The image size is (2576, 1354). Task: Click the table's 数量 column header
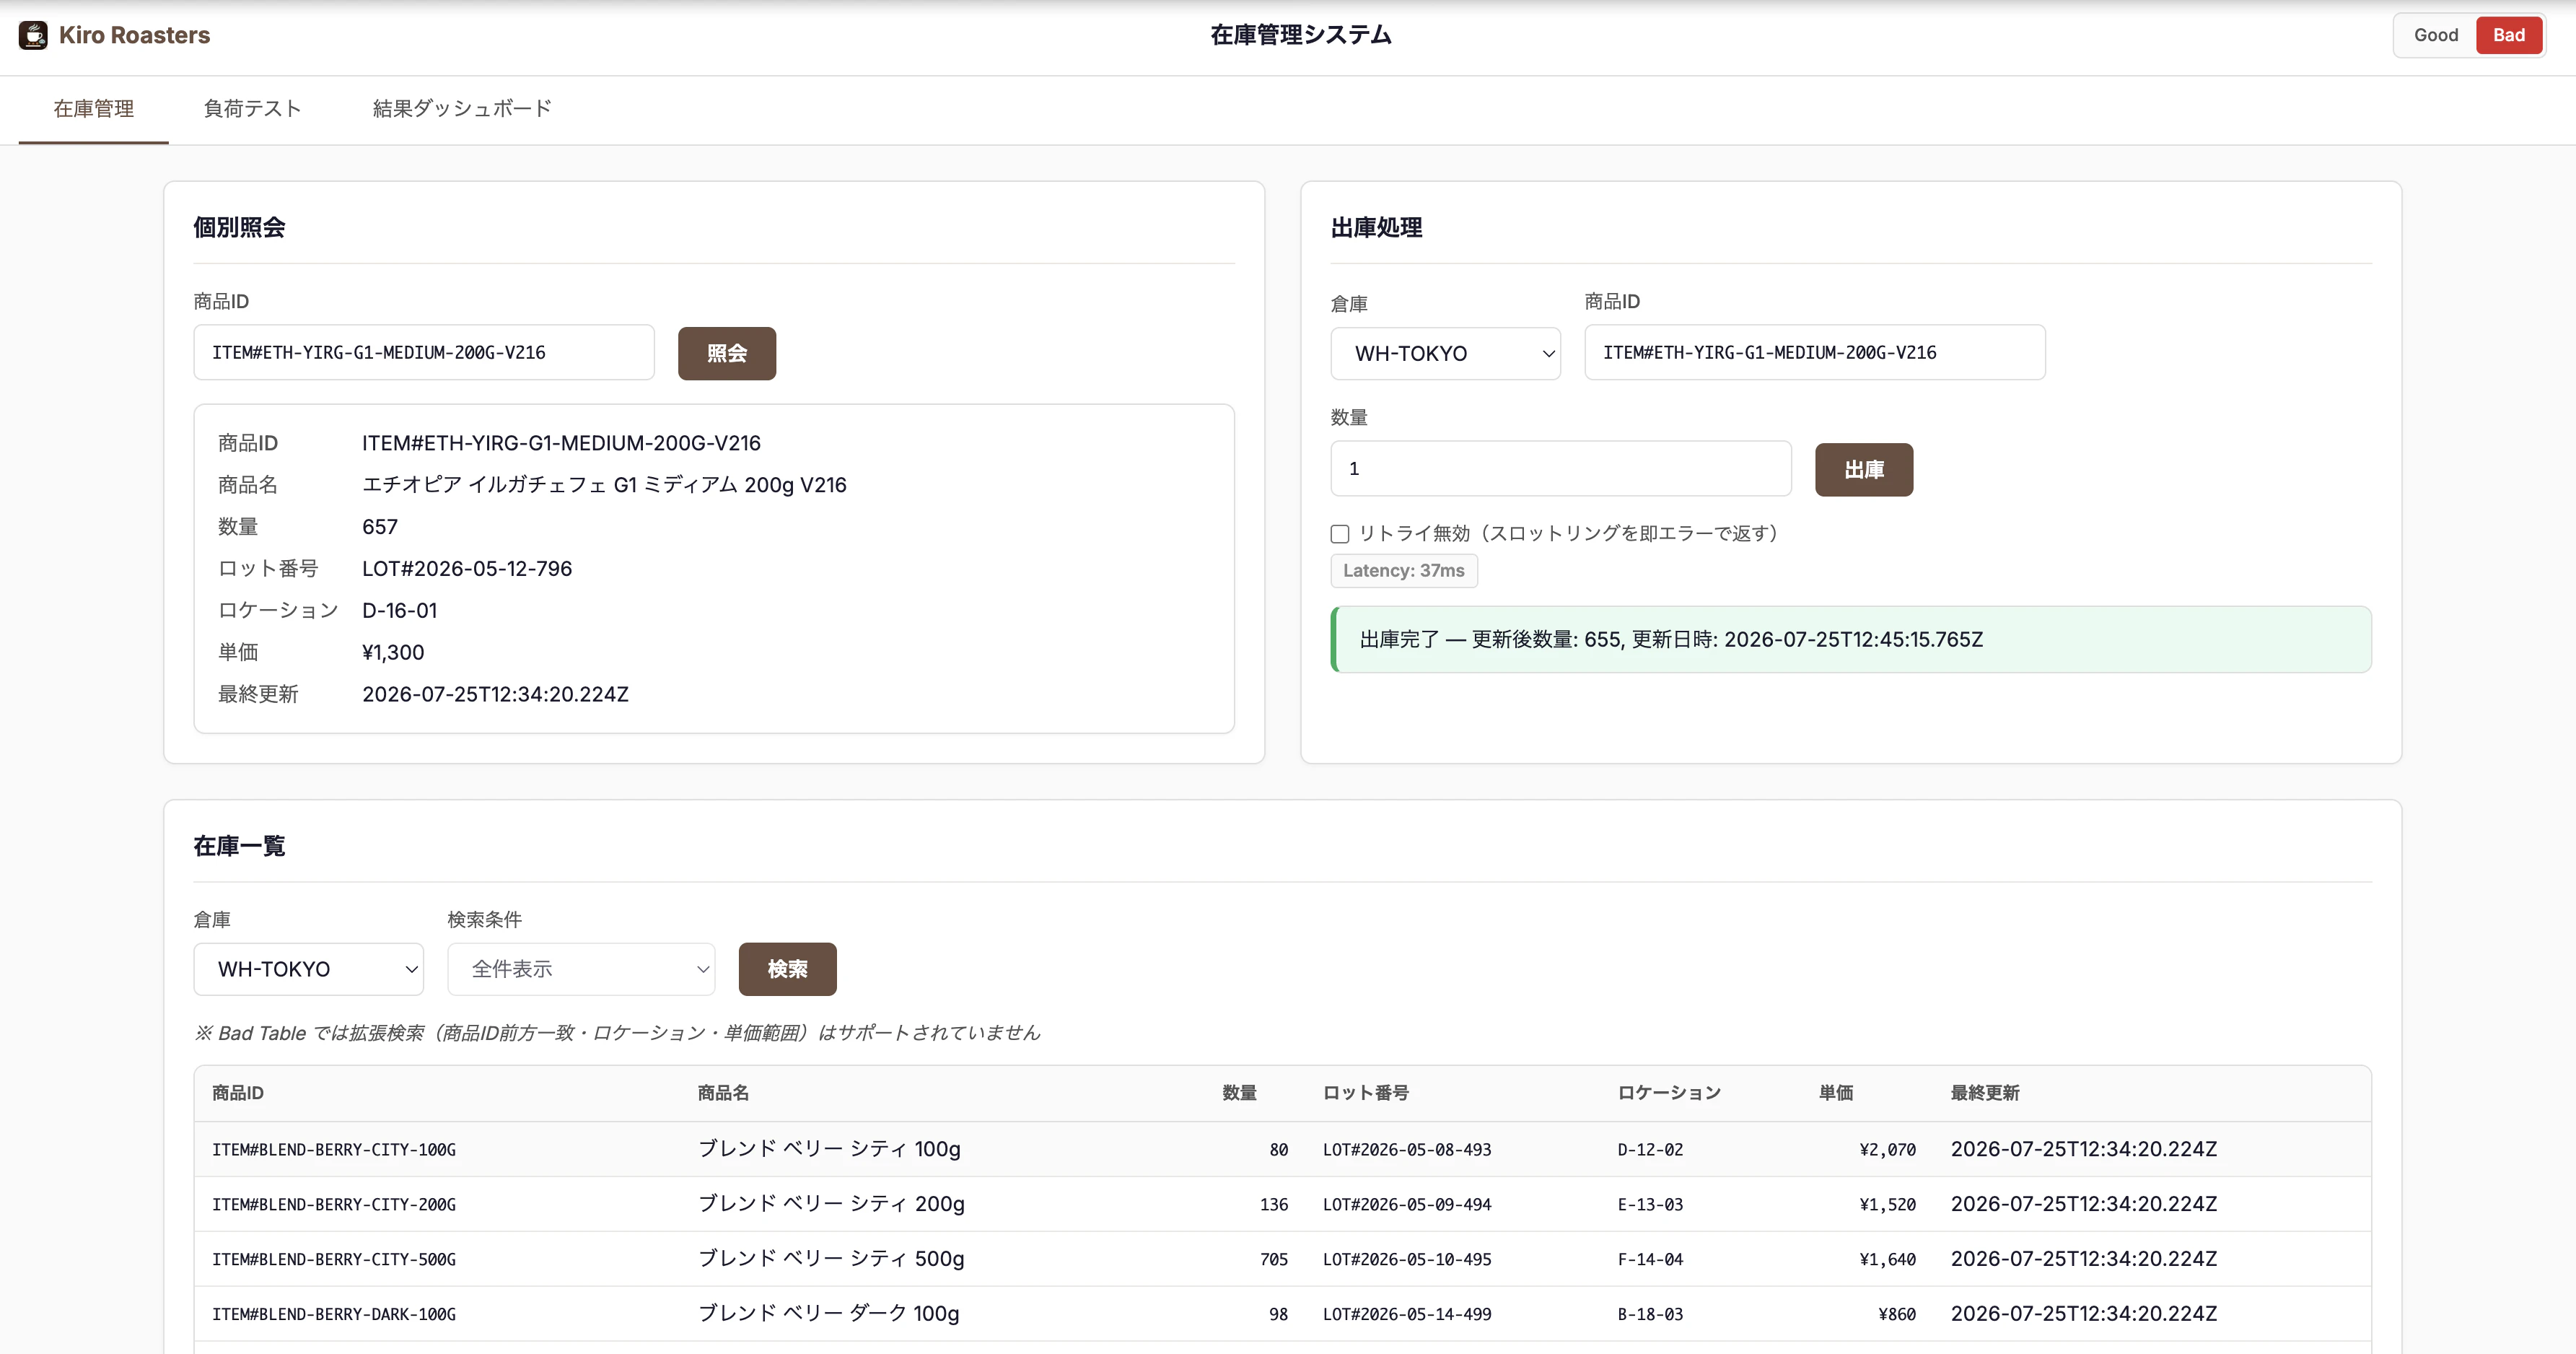(1239, 1093)
